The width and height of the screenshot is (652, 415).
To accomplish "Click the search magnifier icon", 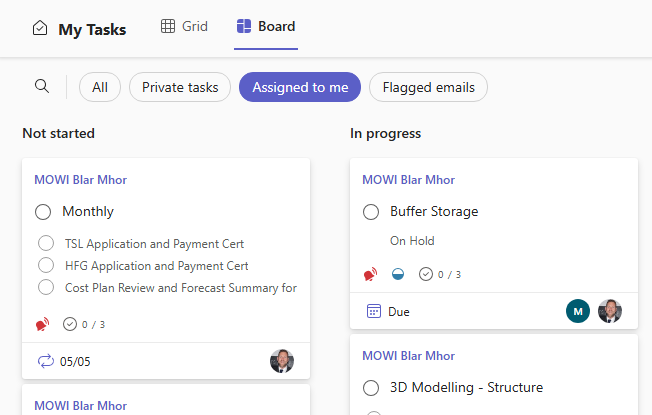I will (x=42, y=86).
